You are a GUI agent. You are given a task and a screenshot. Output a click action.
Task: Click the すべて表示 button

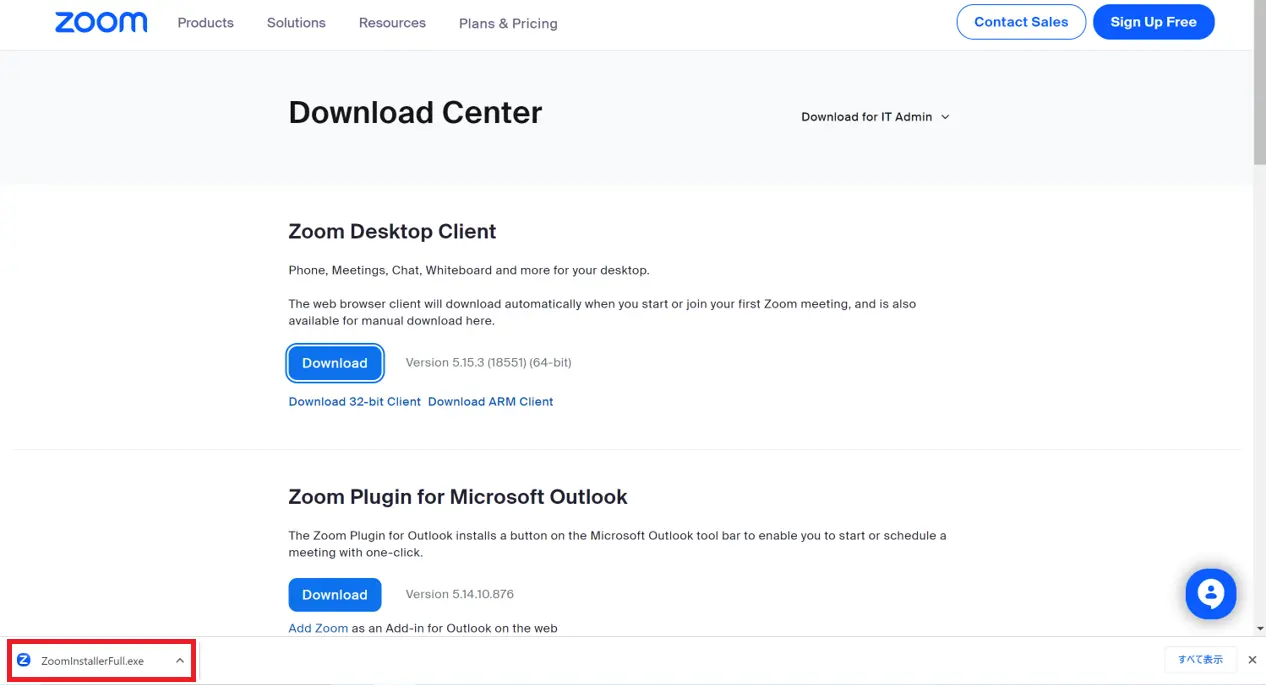1200,660
